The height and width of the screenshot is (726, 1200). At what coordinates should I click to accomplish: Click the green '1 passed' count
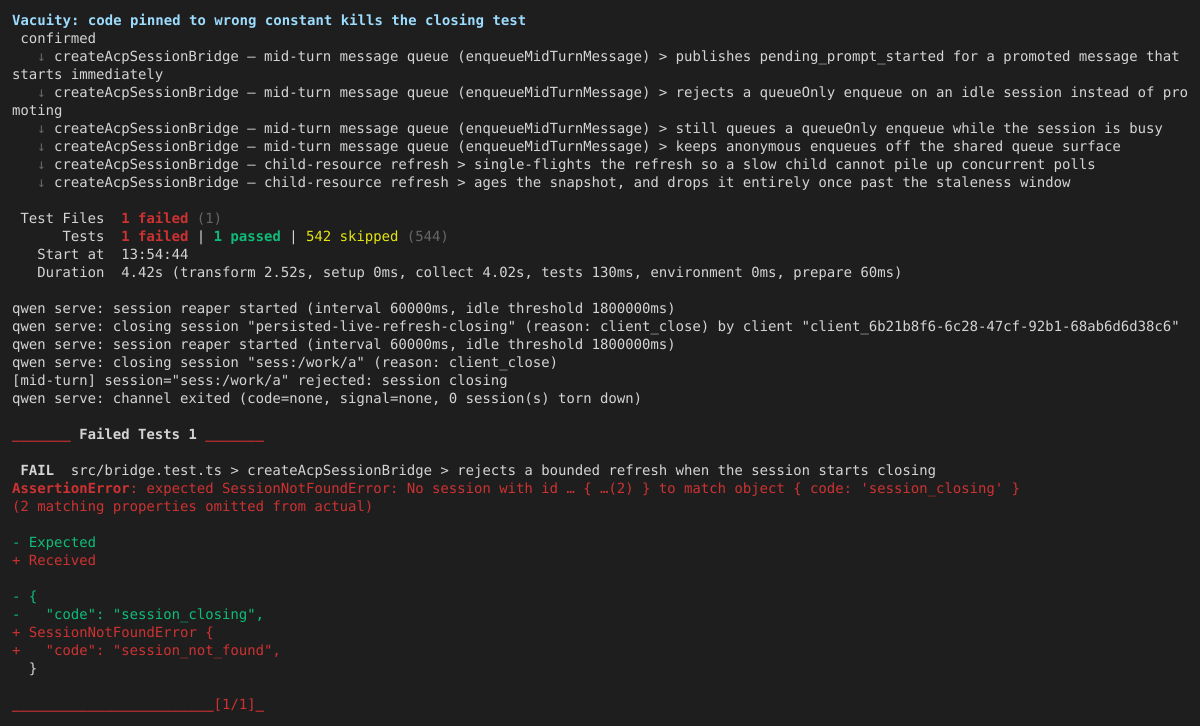[x=247, y=236]
